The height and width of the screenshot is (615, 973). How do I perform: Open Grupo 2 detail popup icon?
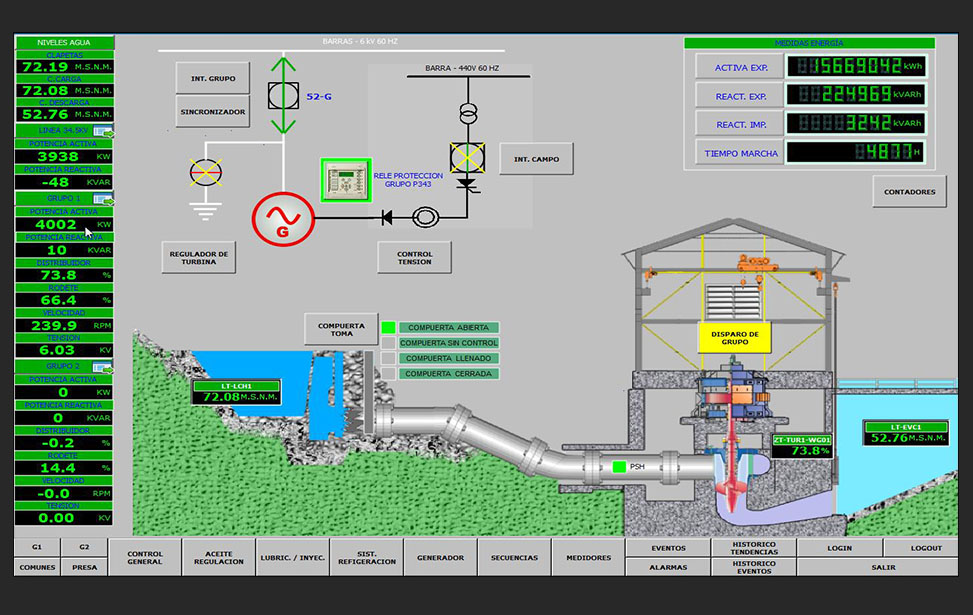click(x=103, y=367)
